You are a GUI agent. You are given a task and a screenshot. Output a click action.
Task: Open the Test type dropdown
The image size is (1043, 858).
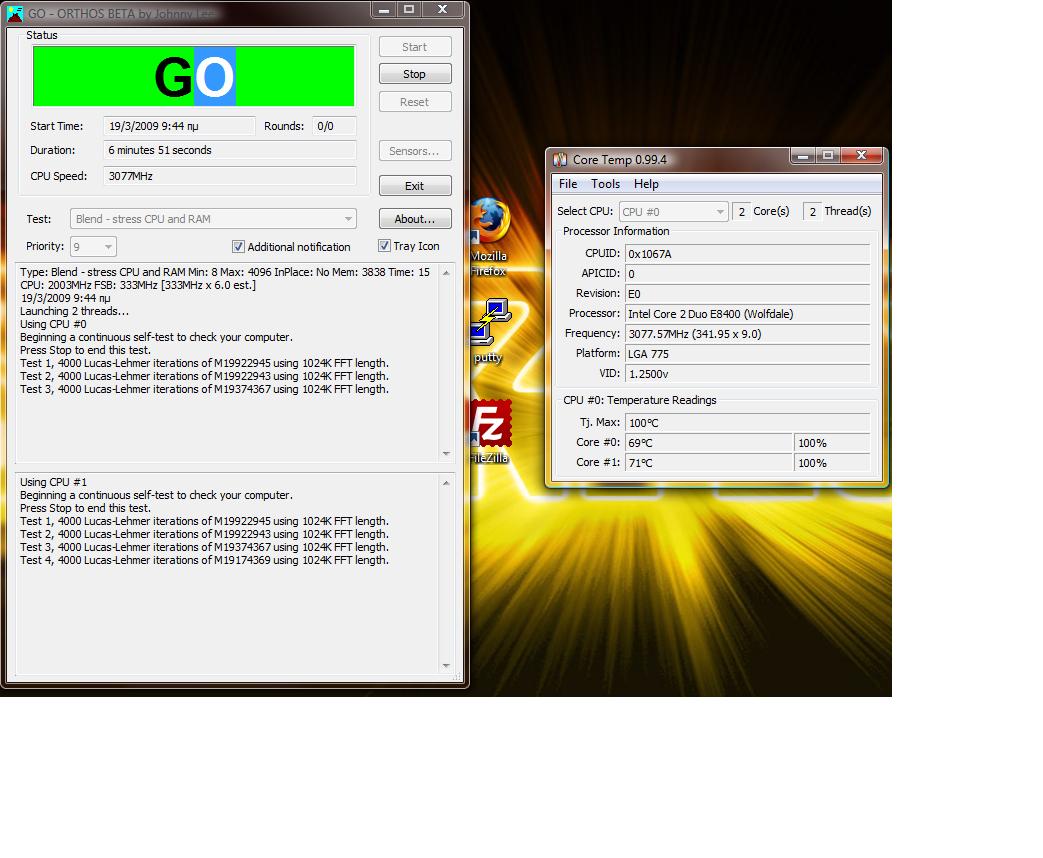(213, 219)
